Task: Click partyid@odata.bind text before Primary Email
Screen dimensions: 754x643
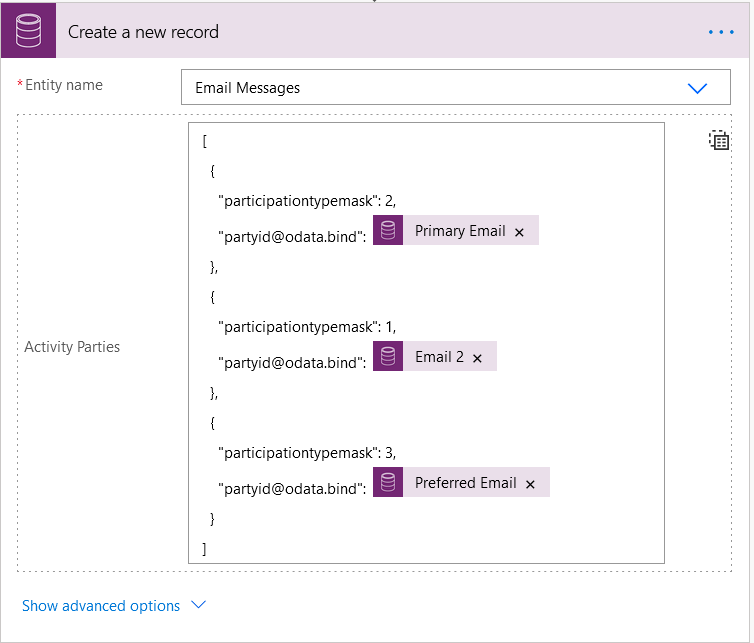Action: tap(292, 237)
